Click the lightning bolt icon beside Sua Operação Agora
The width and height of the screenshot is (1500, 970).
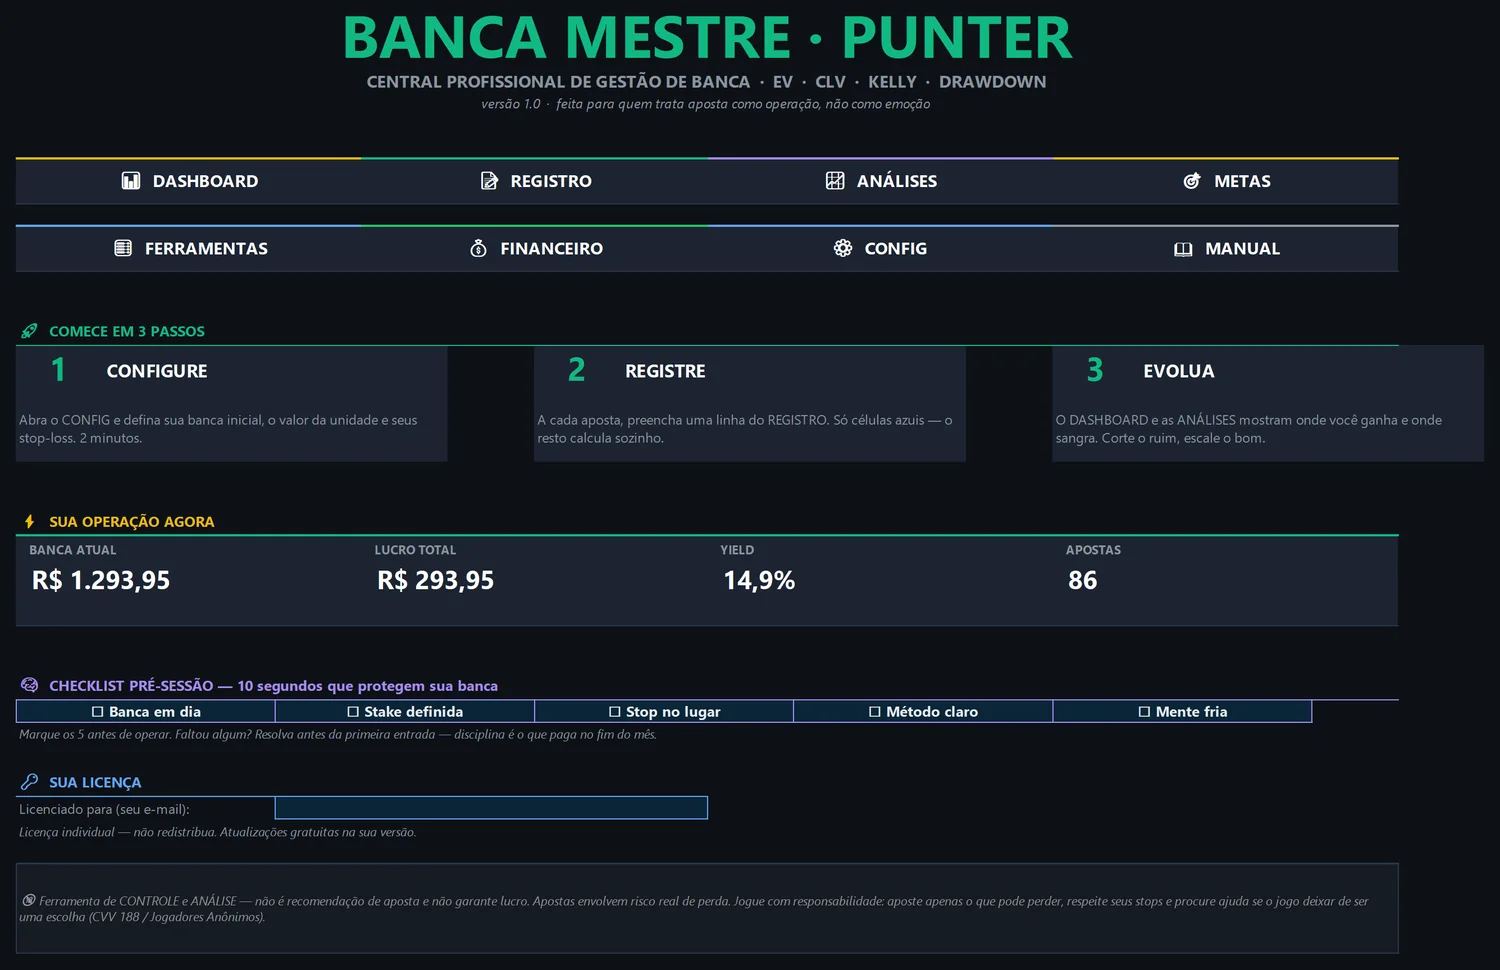coord(30,521)
